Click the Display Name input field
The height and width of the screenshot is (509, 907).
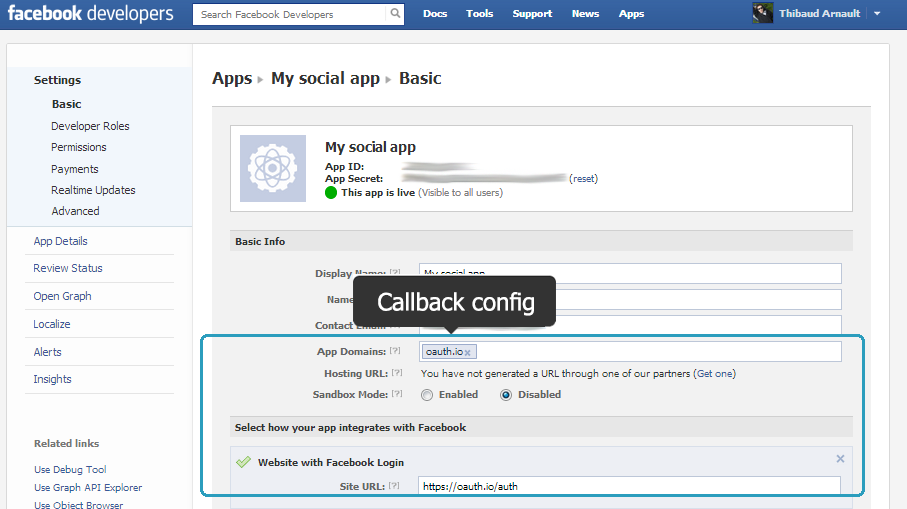click(631, 273)
